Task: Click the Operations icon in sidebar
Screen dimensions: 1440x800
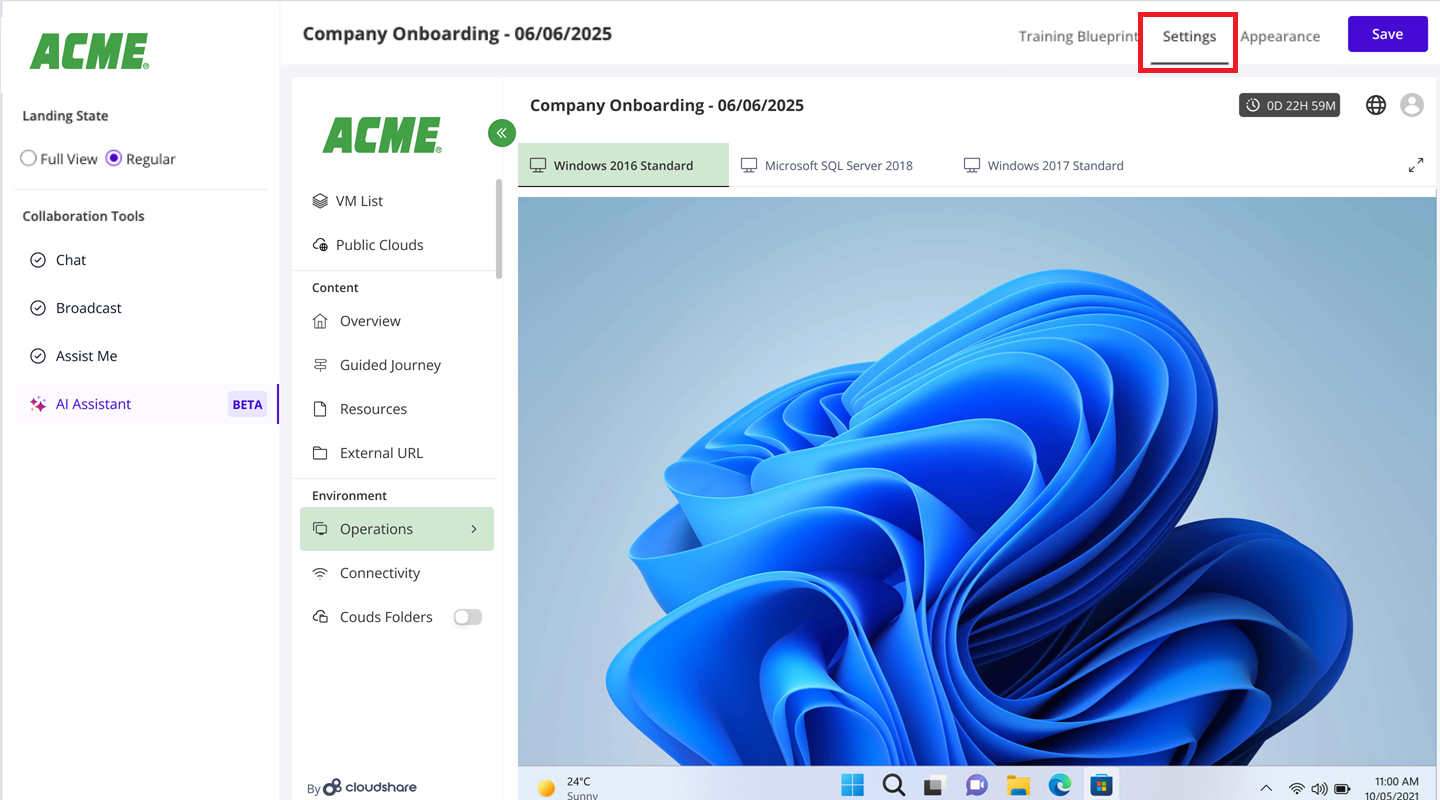Action: 320,529
